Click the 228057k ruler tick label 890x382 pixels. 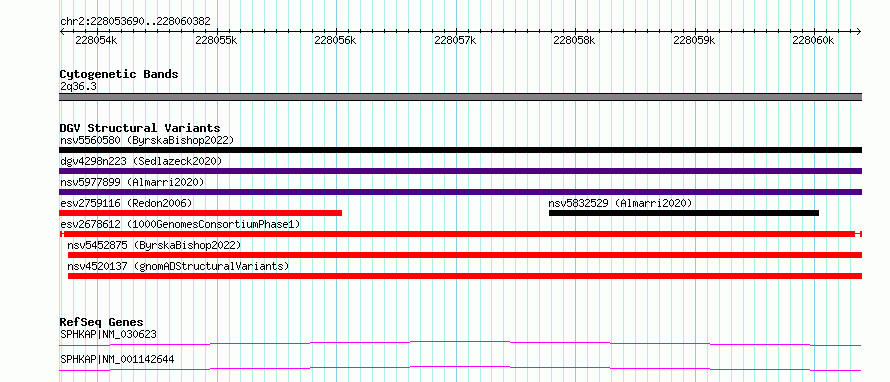click(455, 40)
